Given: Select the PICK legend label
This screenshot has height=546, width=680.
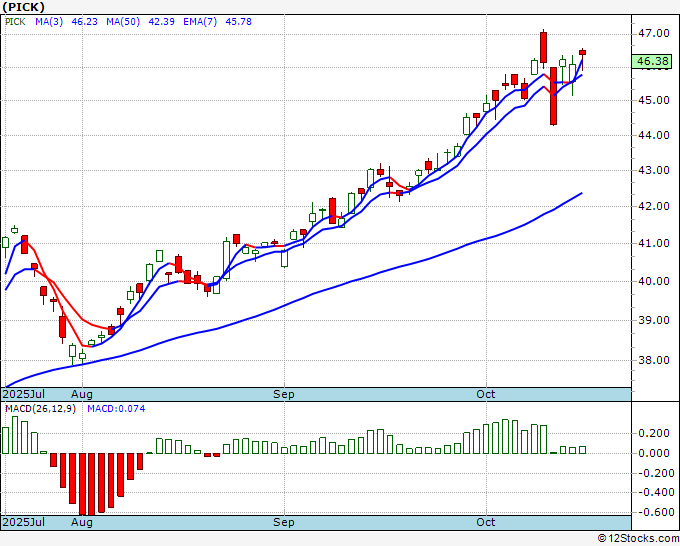Looking at the screenshot, I should (x=15, y=22).
